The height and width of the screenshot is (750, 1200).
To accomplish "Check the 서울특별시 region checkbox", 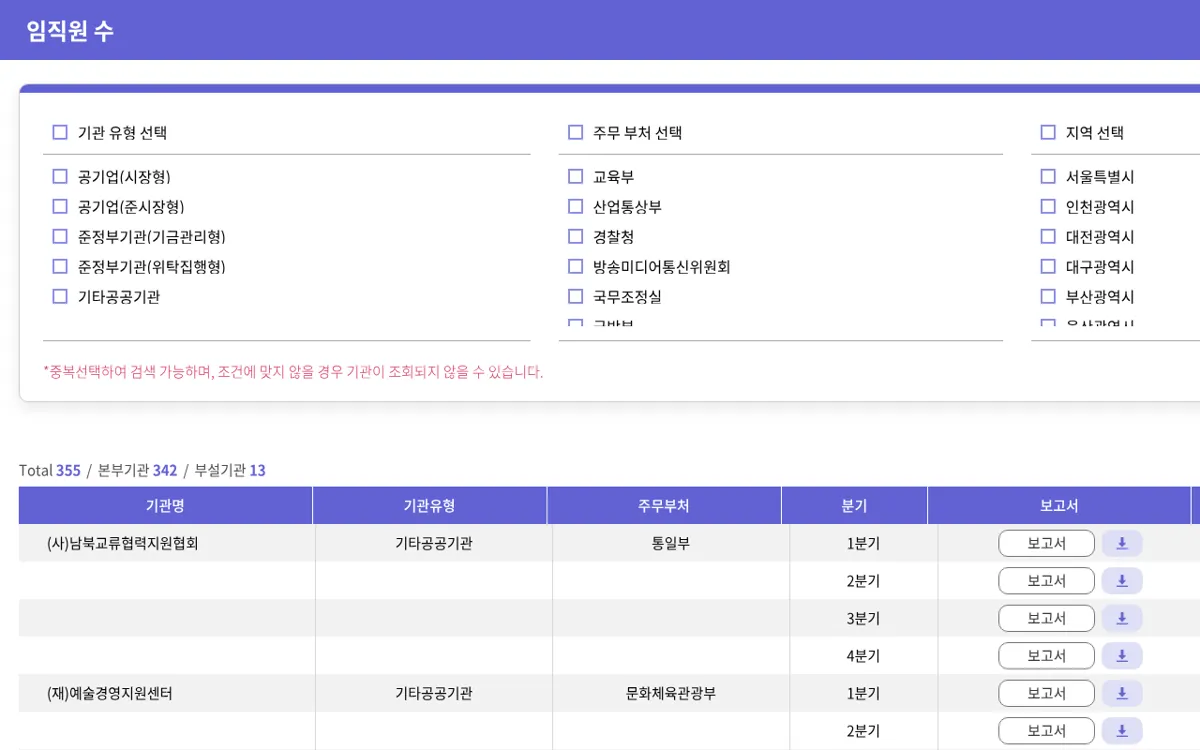I will pyautogui.click(x=1048, y=177).
